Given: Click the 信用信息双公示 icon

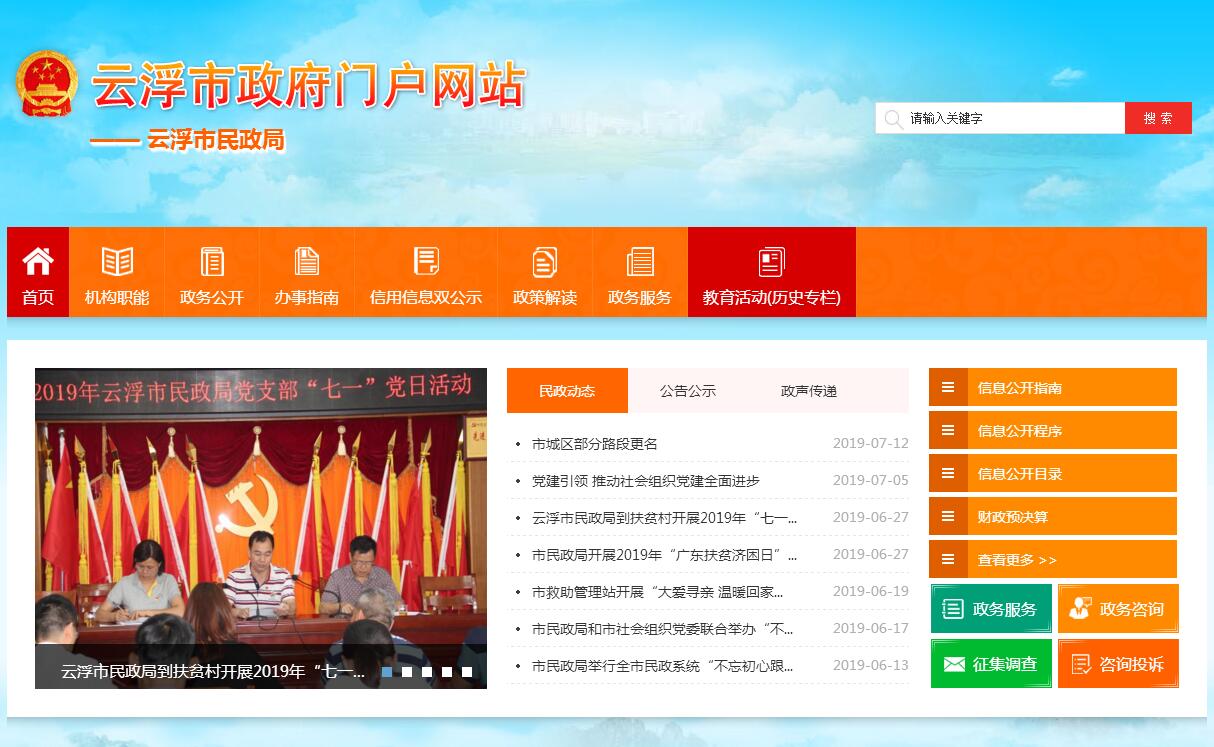Looking at the screenshot, I should [426, 262].
